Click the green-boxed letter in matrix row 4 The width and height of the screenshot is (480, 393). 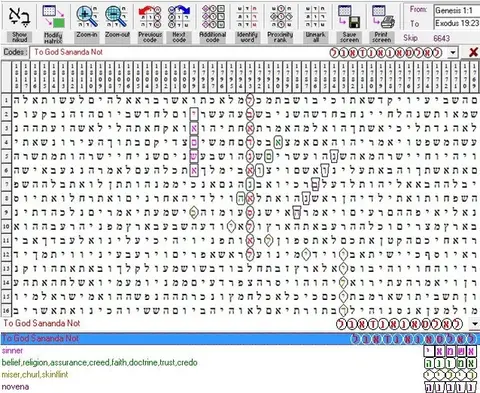(x=278, y=142)
